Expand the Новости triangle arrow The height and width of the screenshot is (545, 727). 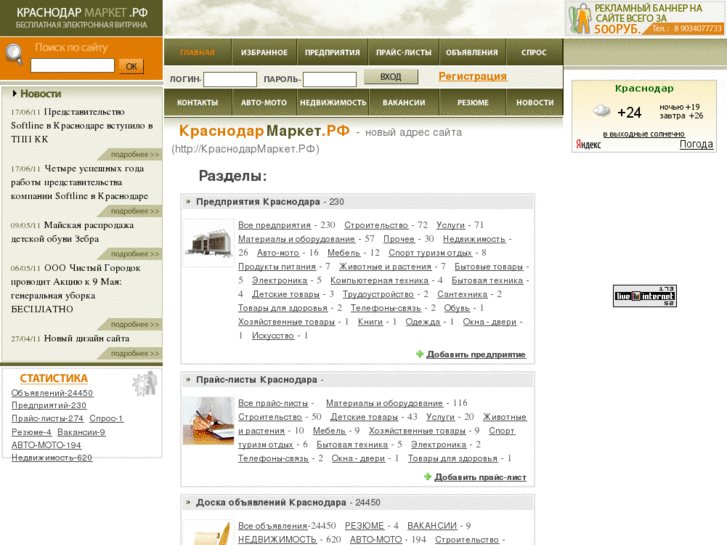pos(15,94)
